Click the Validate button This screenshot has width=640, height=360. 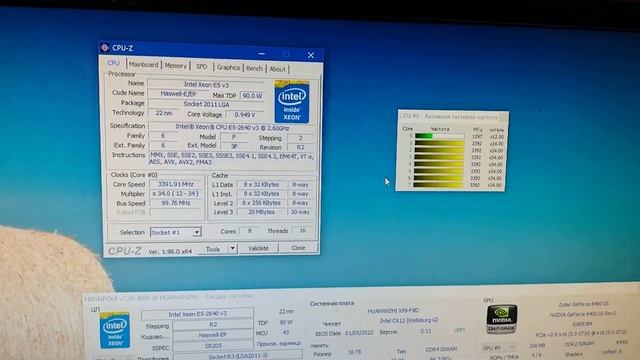[258, 248]
